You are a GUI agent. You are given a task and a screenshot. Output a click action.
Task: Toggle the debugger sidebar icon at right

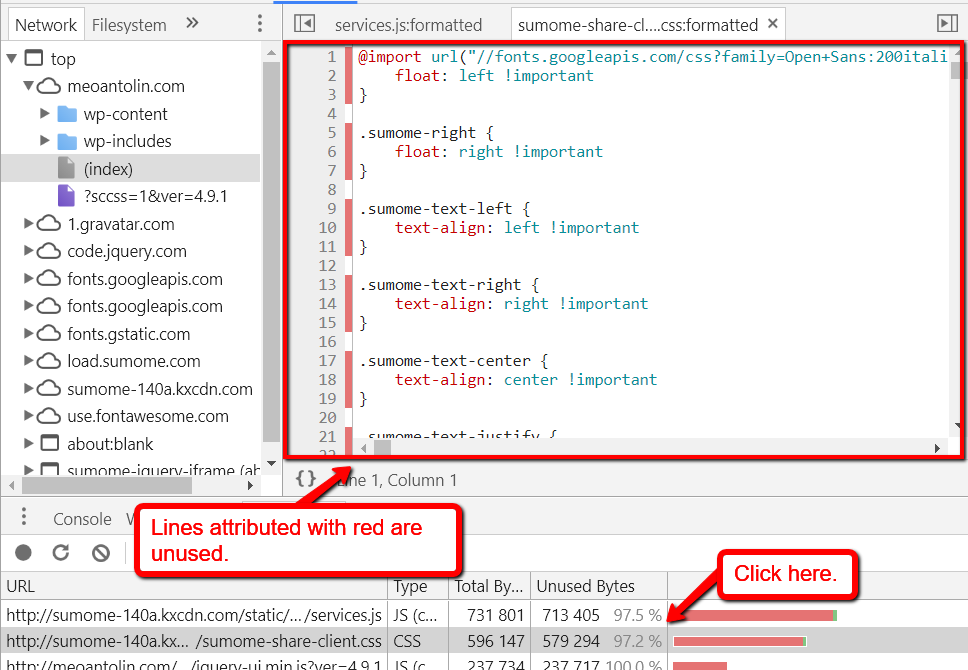[x=946, y=23]
